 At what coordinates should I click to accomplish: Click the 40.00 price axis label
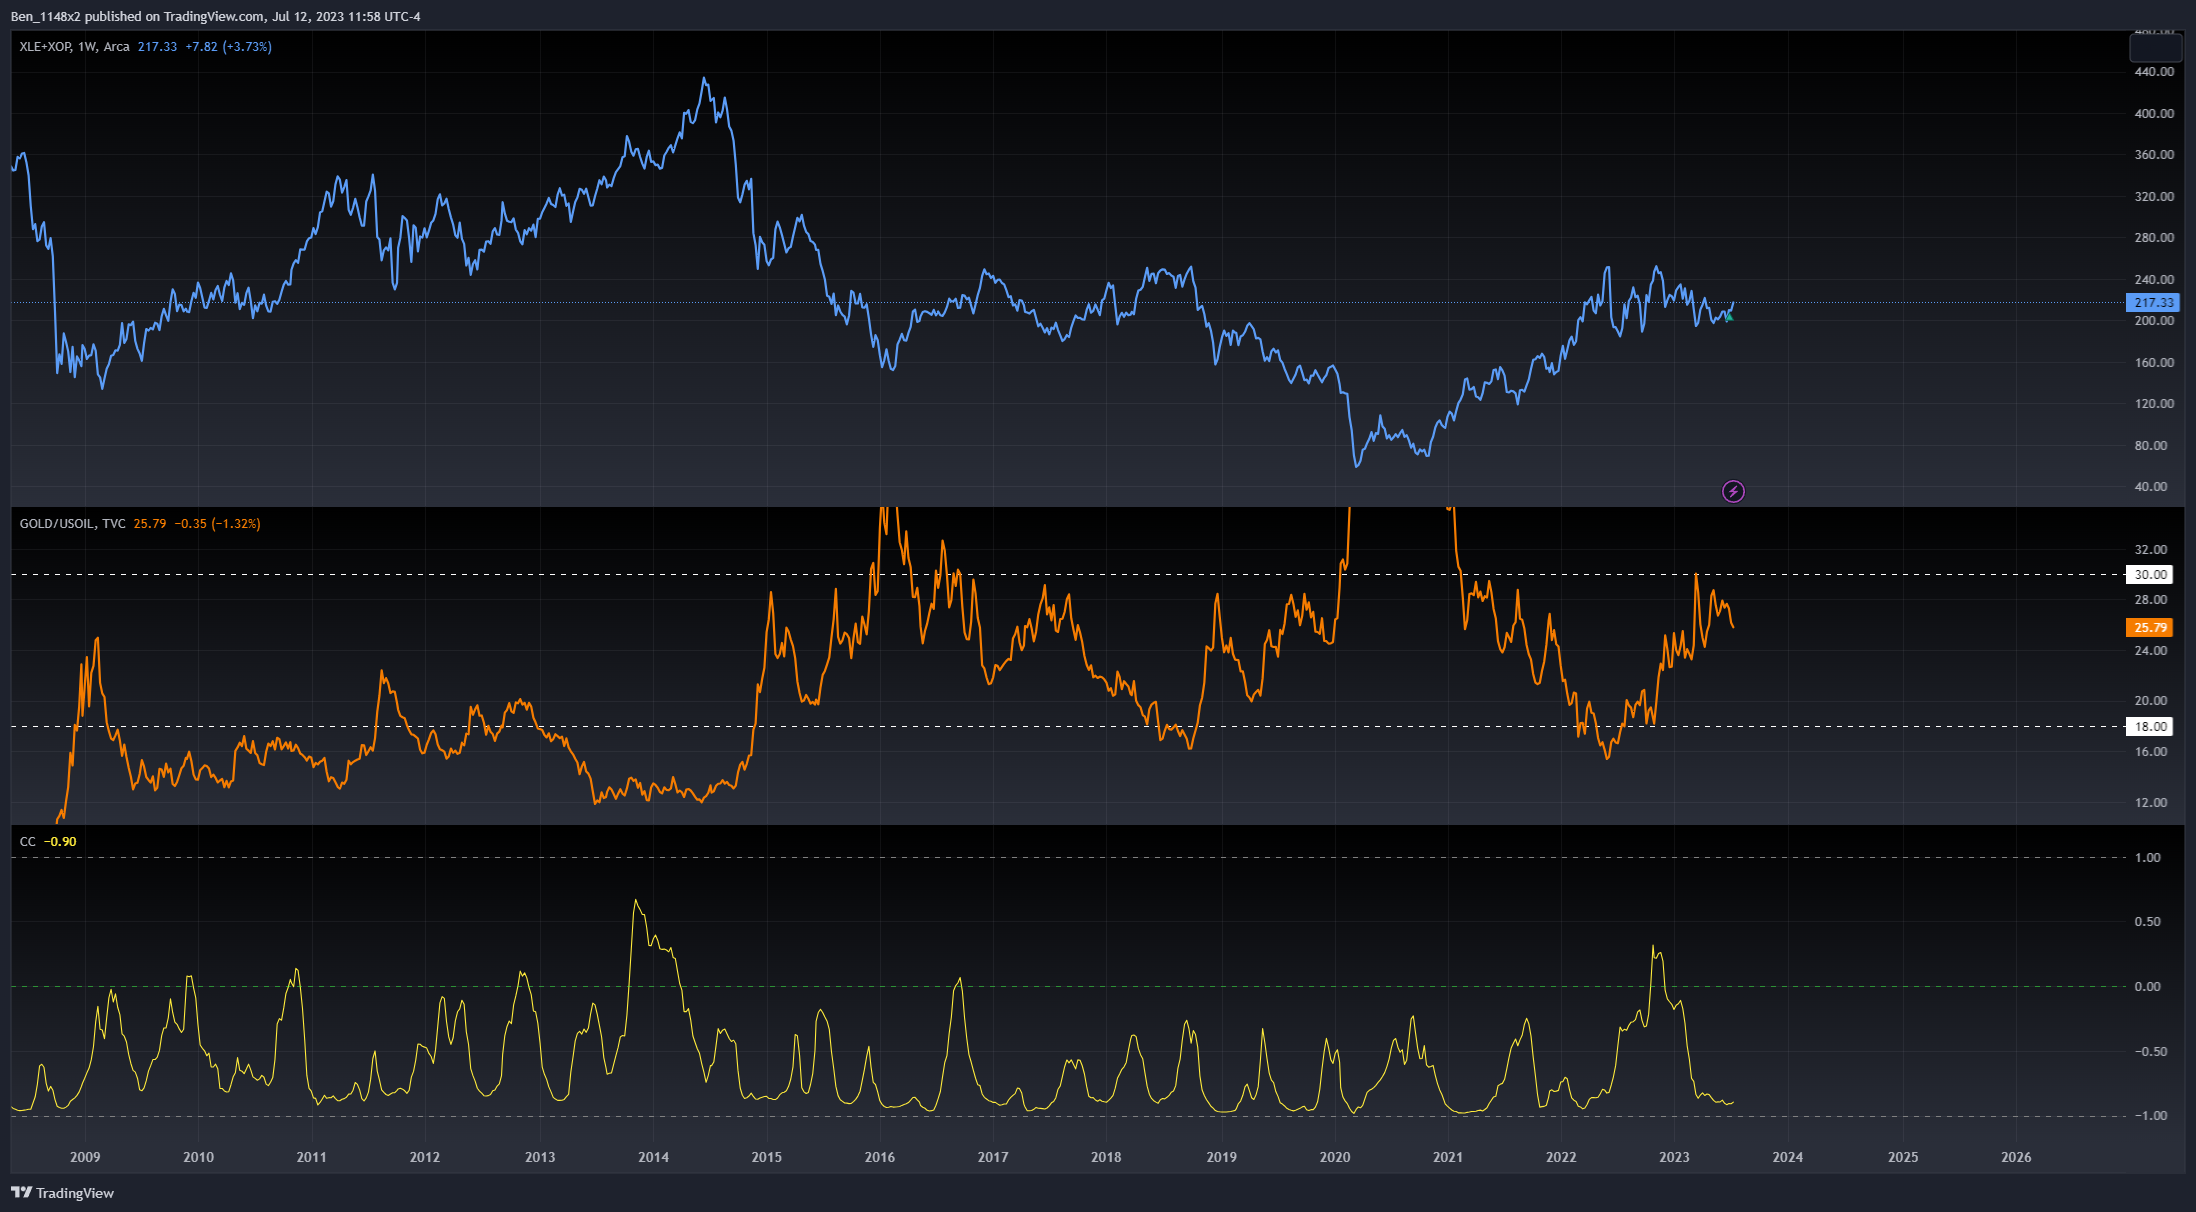(x=2151, y=487)
